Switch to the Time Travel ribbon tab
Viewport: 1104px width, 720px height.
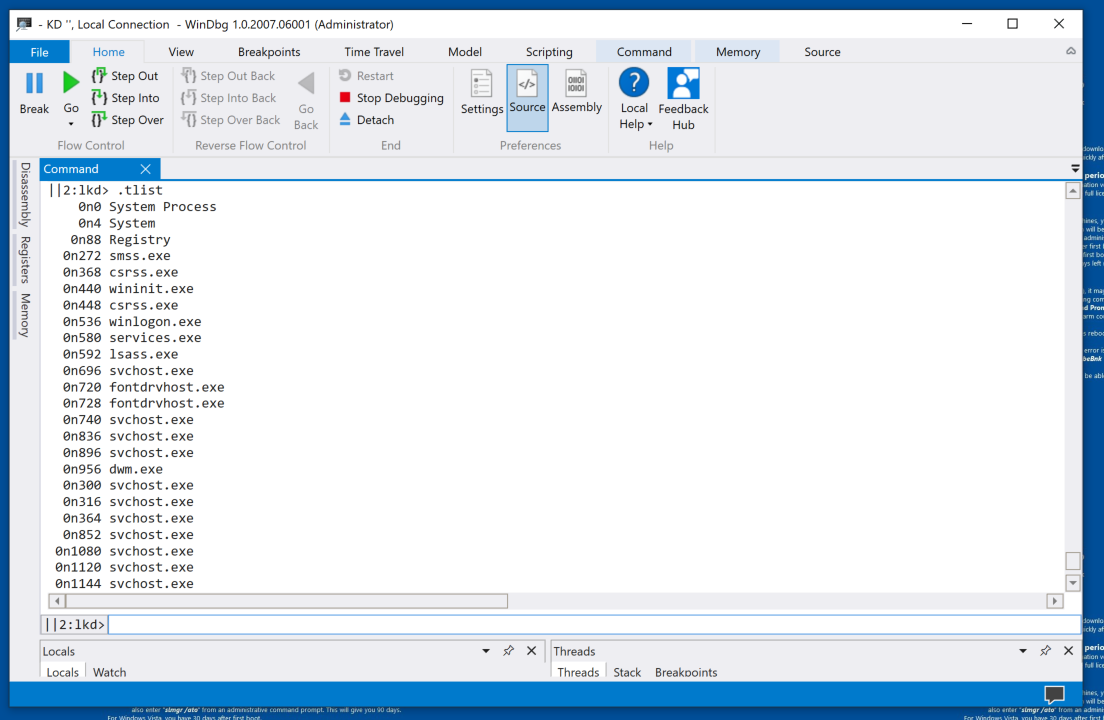click(374, 51)
